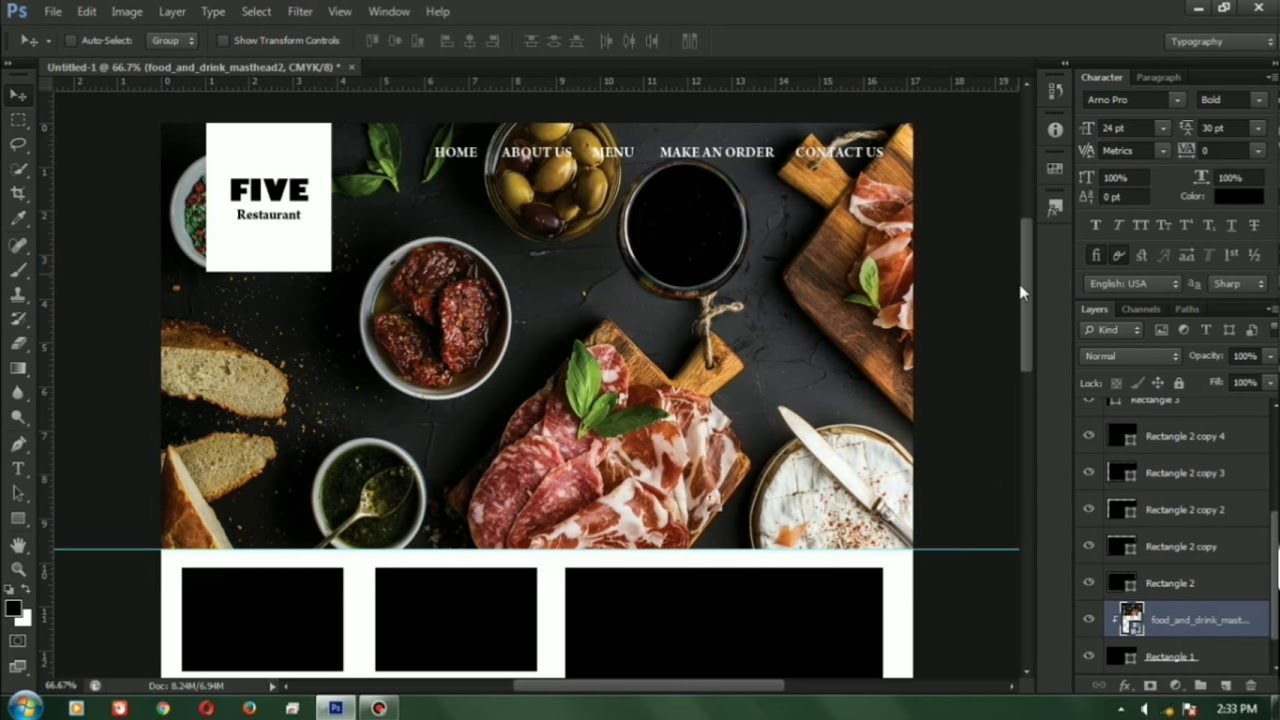1280x720 pixels.
Task: Switch to the Paragraph tab
Action: pyautogui.click(x=1159, y=77)
